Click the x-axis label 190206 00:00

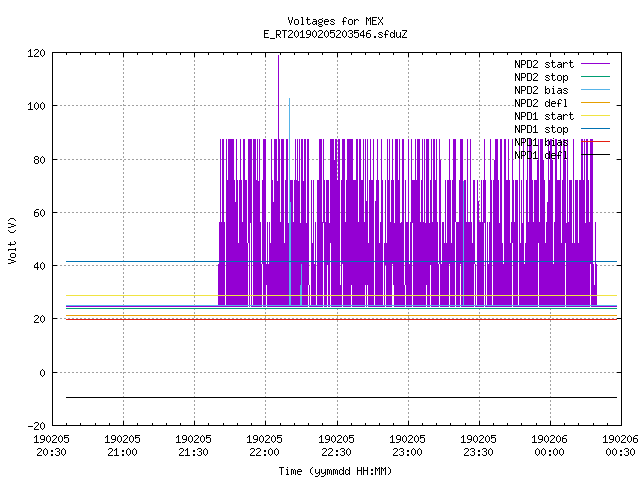(x=549, y=446)
